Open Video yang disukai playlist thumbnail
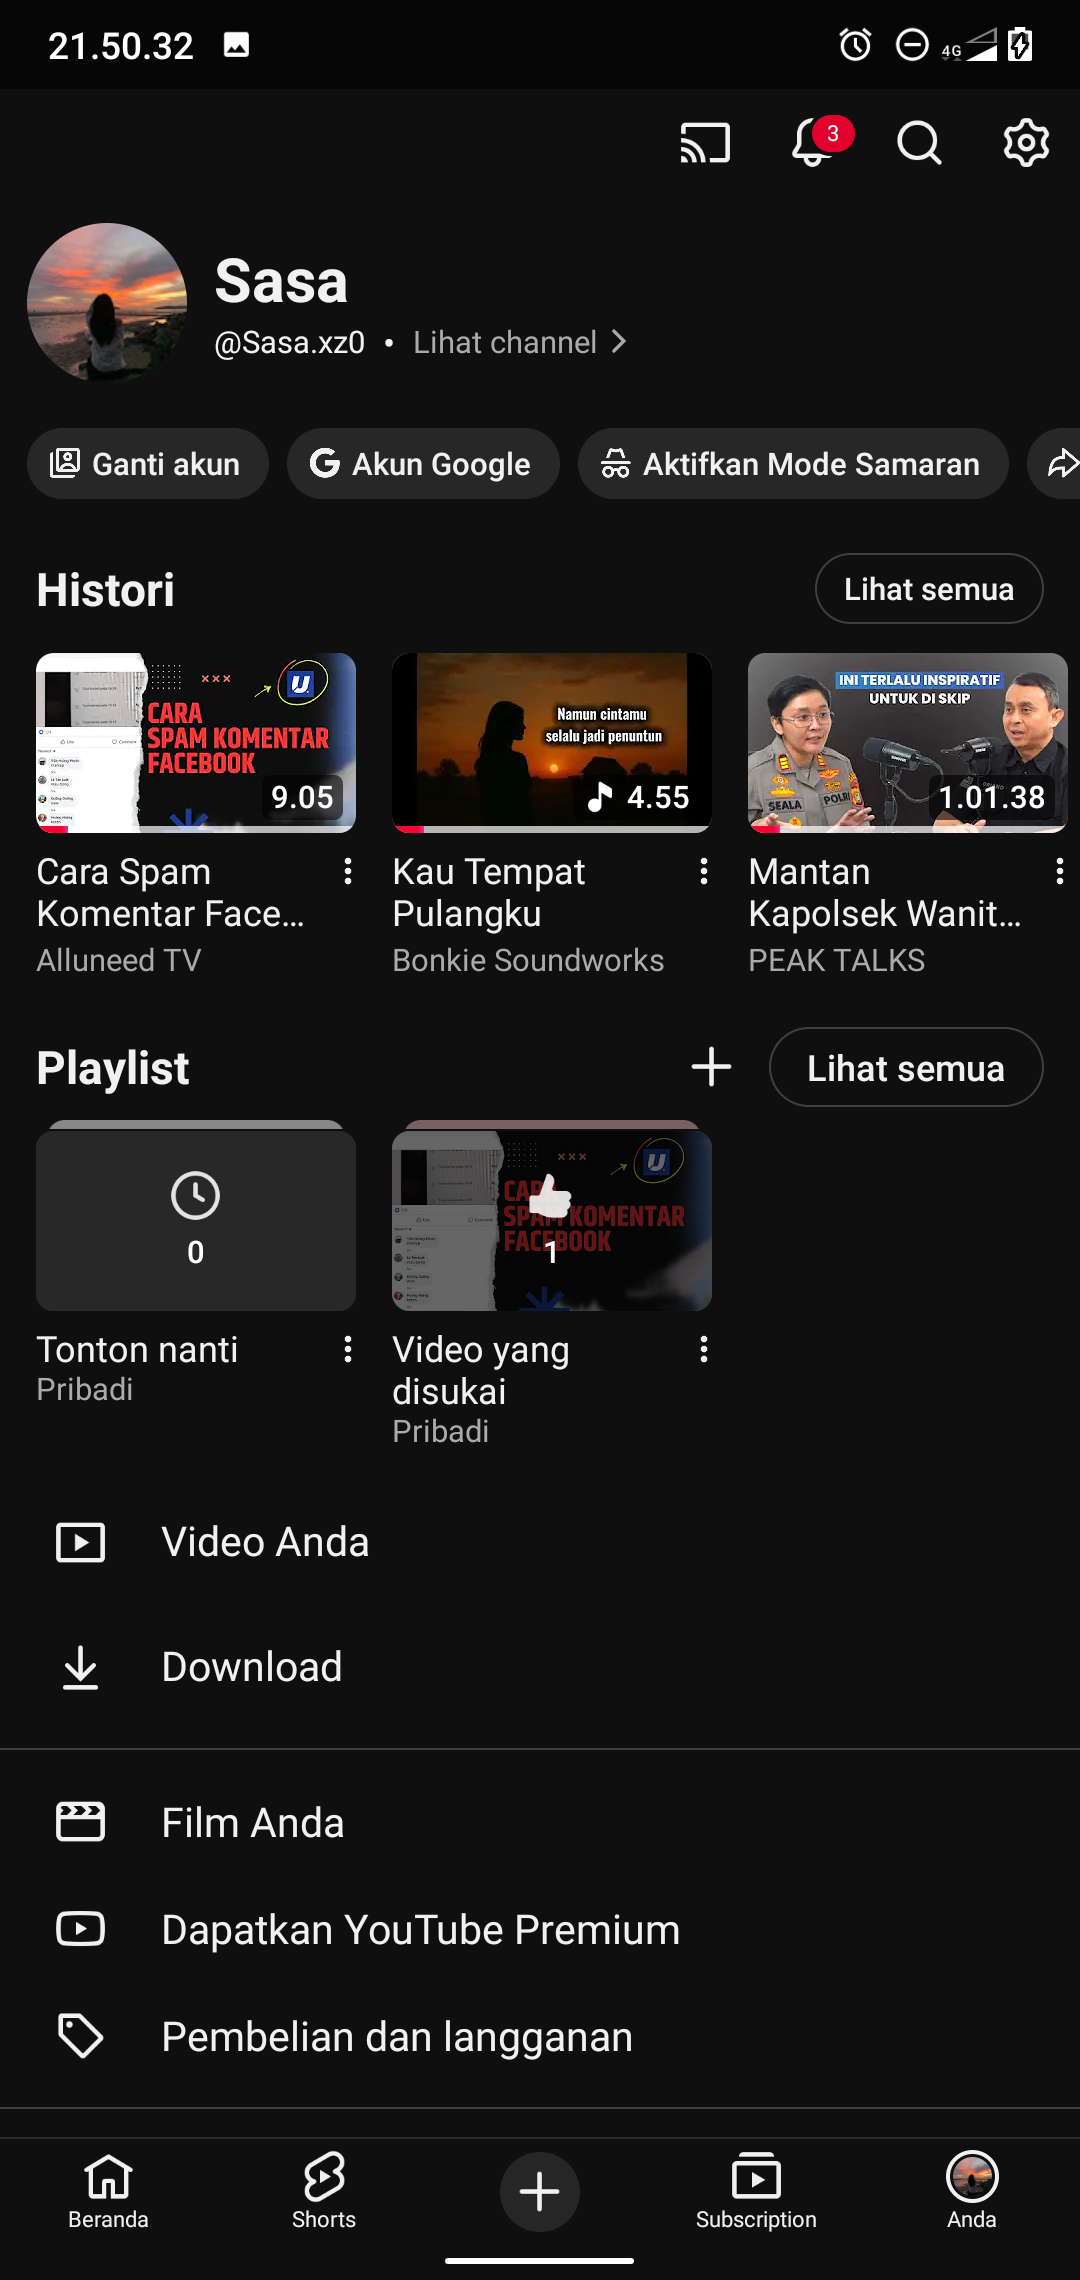Image resolution: width=1080 pixels, height=2280 pixels. (x=551, y=1221)
